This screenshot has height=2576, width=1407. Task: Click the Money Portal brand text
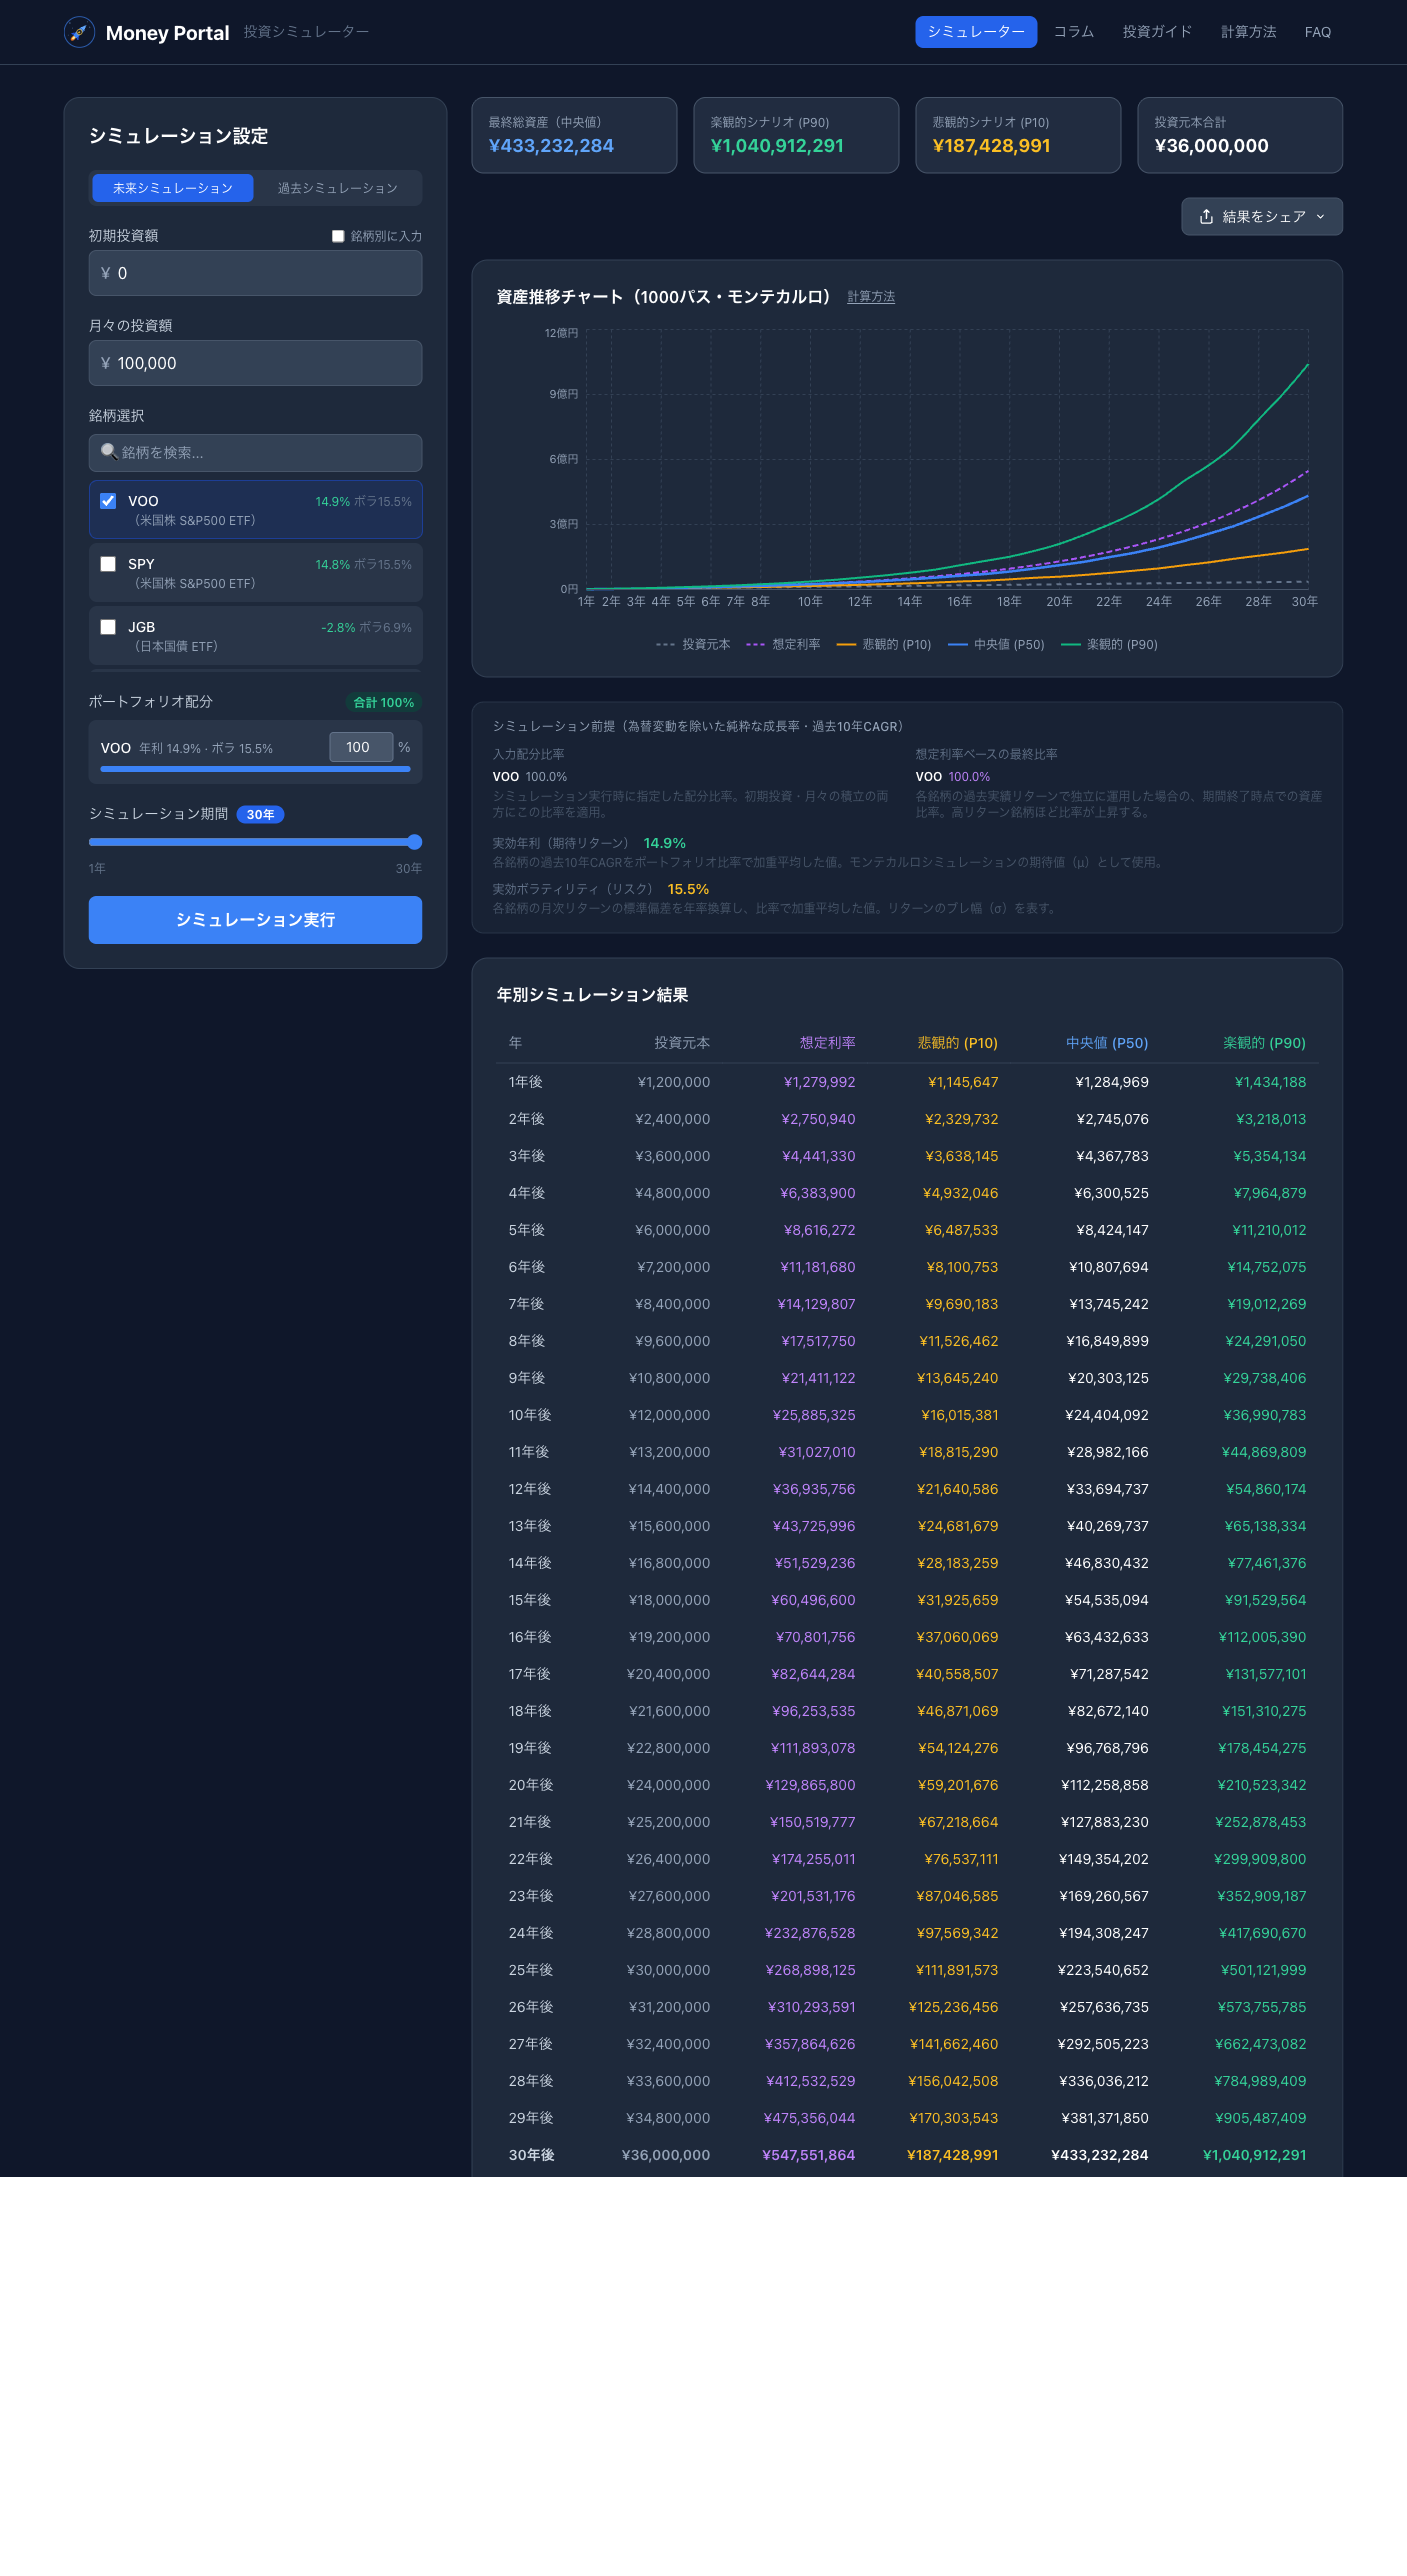pyautogui.click(x=167, y=33)
